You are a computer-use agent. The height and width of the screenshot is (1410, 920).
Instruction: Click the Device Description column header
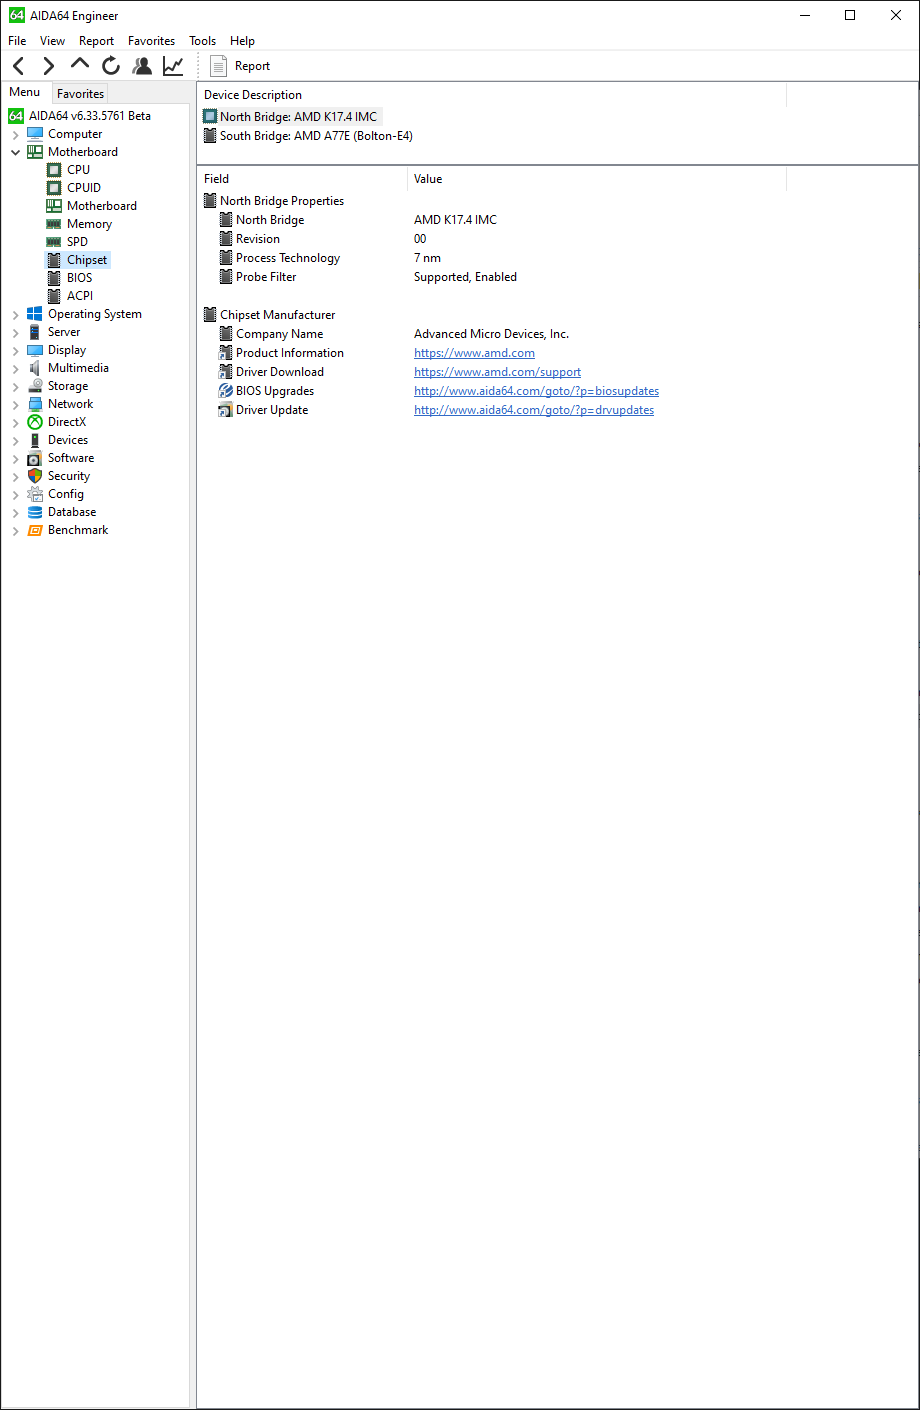pyautogui.click(x=492, y=95)
